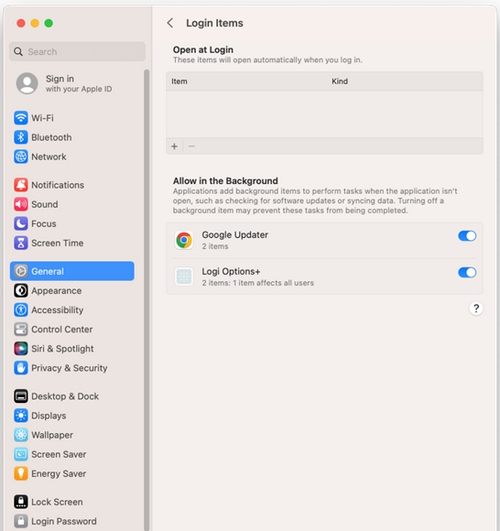This screenshot has width=500, height=531.
Task: Add a login item with plus button
Action: 174,146
